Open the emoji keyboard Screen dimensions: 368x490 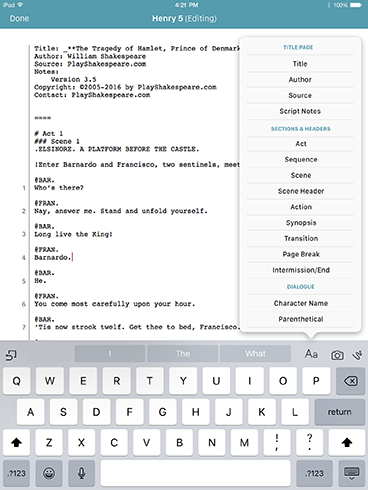pos(49,473)
